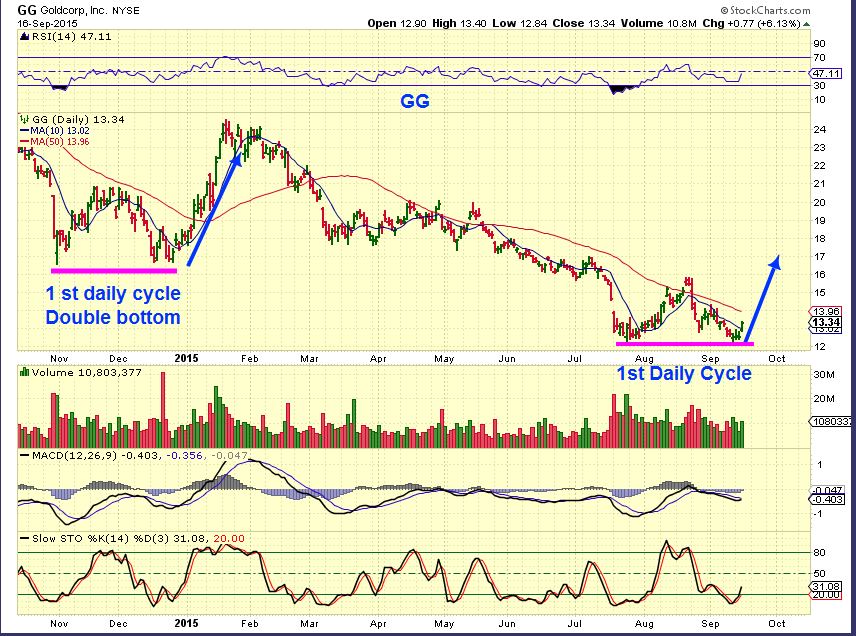Viewport: 856px width, 636px height.
Task: Click 'Oct' on the bottom date axis
Action: click(x=777, y=623)
